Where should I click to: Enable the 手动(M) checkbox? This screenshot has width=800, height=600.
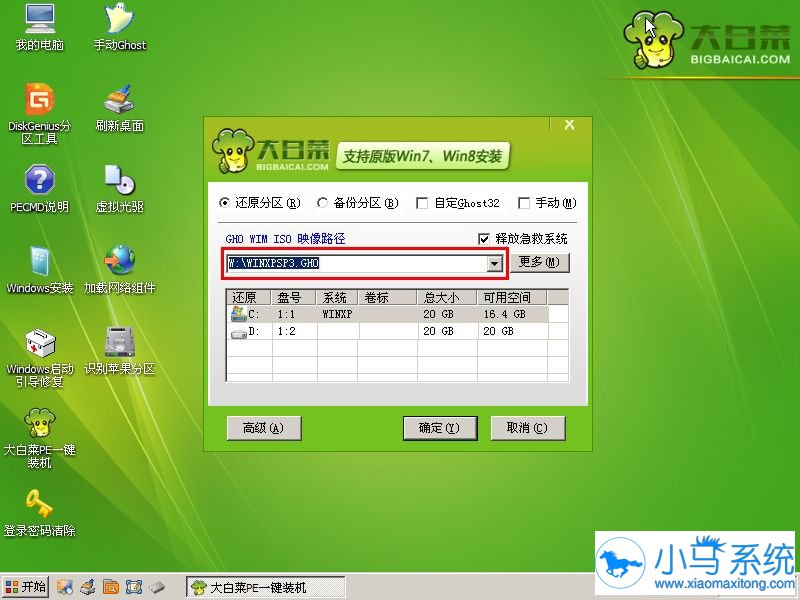tap(523, 204)
